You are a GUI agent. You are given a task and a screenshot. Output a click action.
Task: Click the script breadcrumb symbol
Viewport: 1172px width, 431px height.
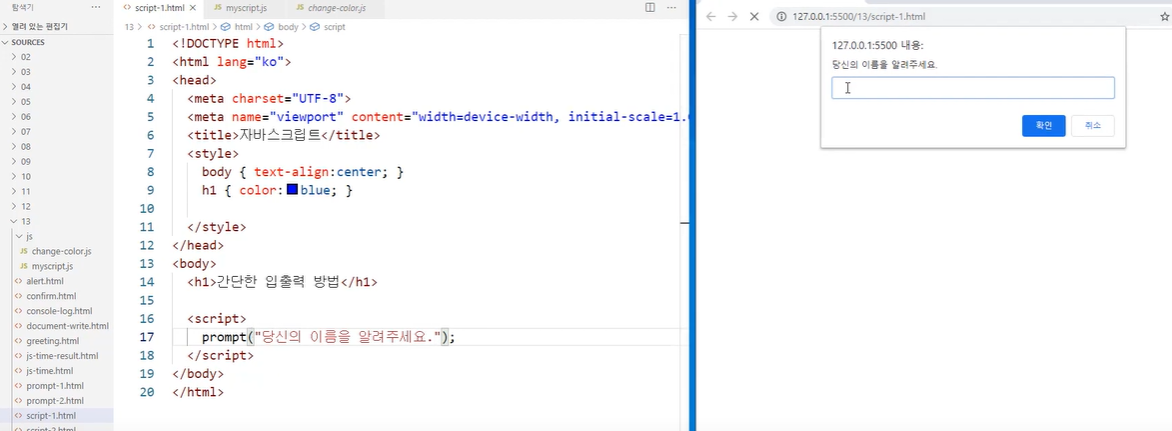click(x=328, y=26)
